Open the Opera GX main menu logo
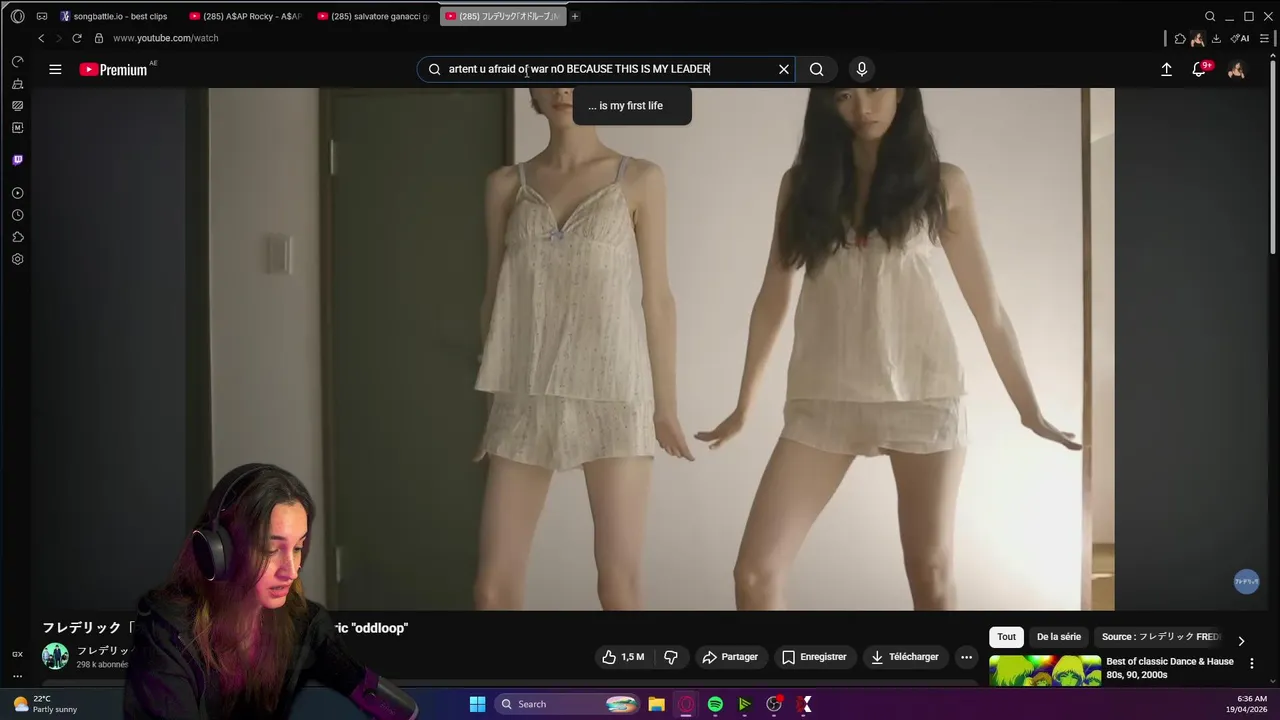Screen dimensions: 1280x720 point(17,16)
